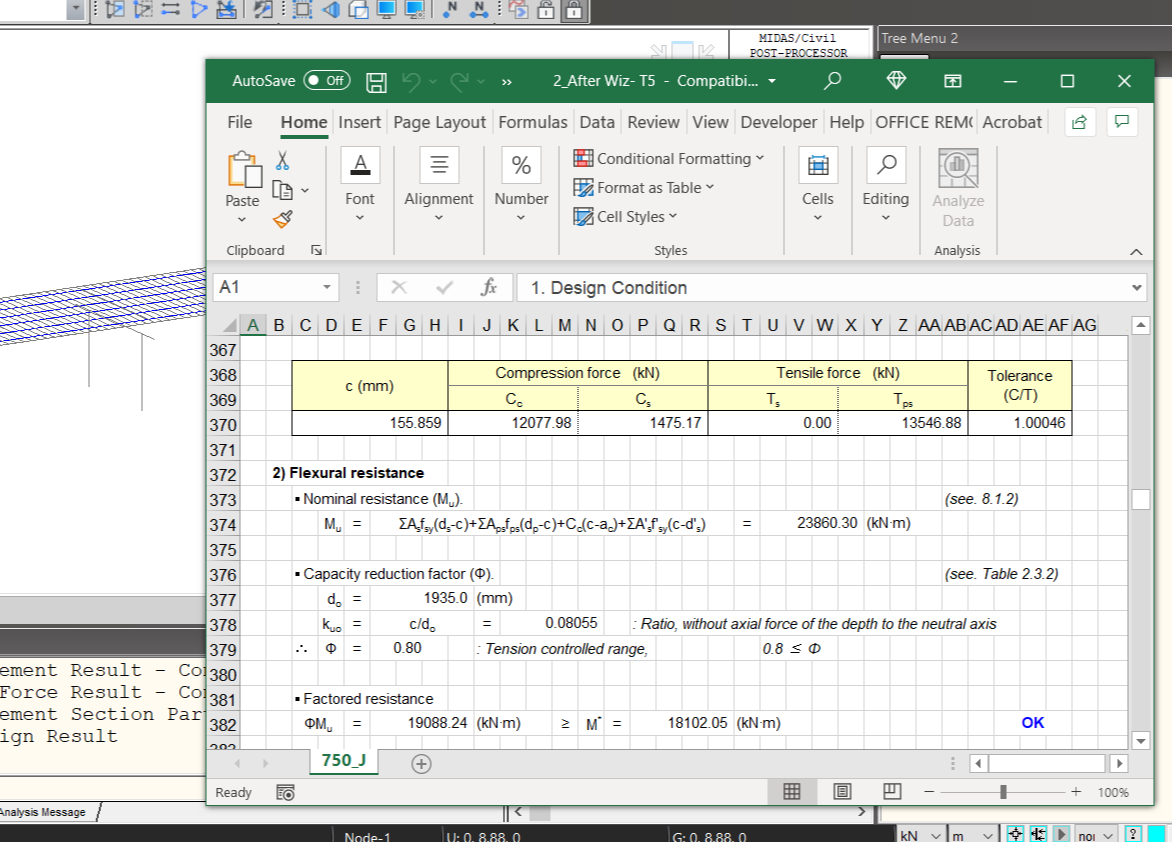Select column A header

253,325
